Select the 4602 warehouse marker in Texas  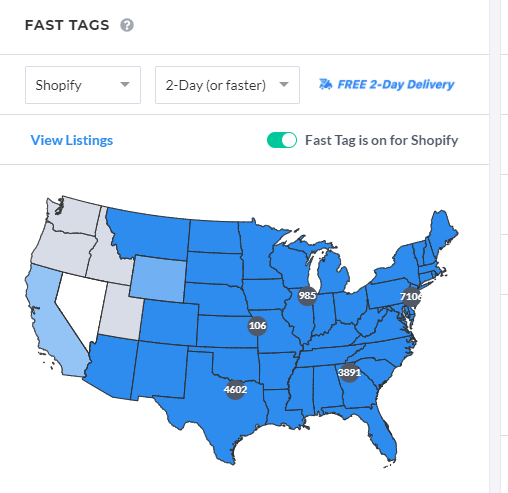tap(235, 390)
